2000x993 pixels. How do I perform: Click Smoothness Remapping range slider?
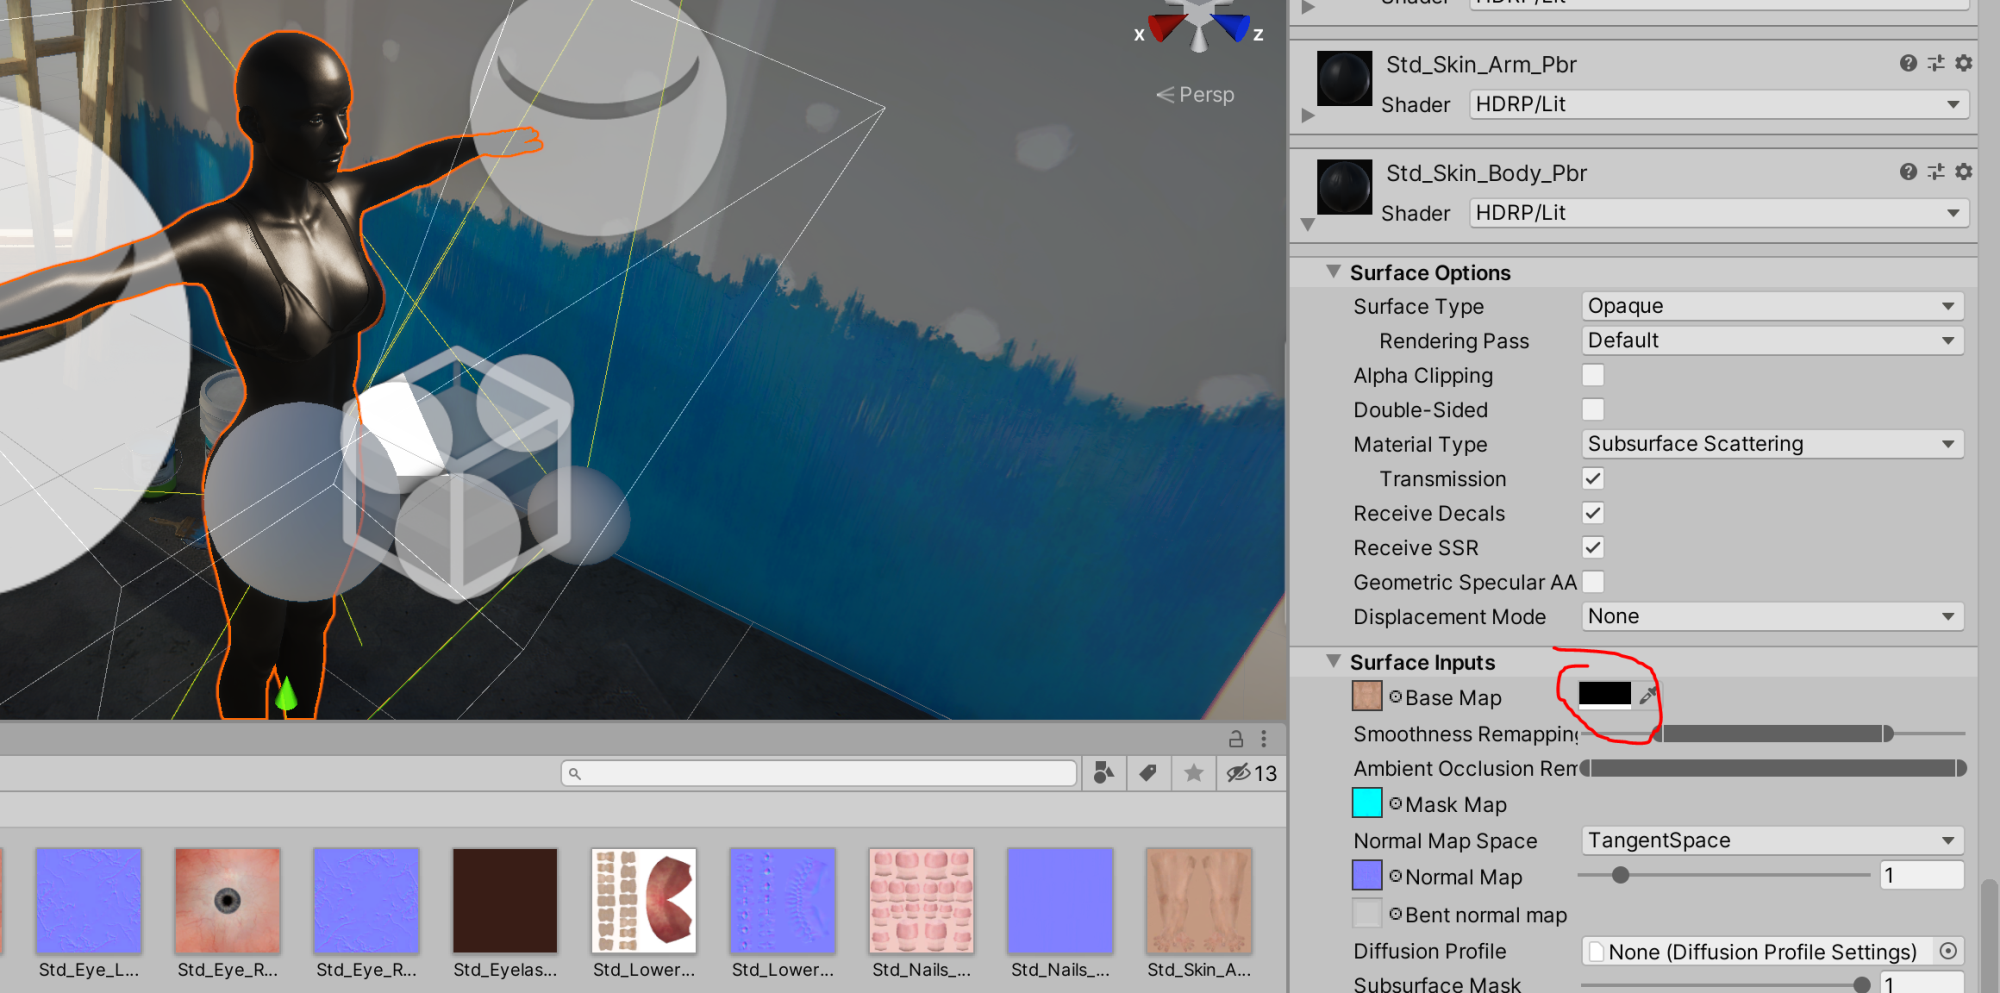(x=1772, y=734)
